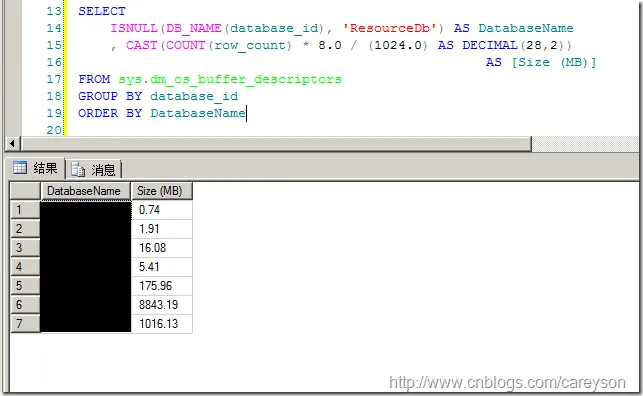Select row header number 7
This screenshot has height=396, width=643.
tap(25, 324)
